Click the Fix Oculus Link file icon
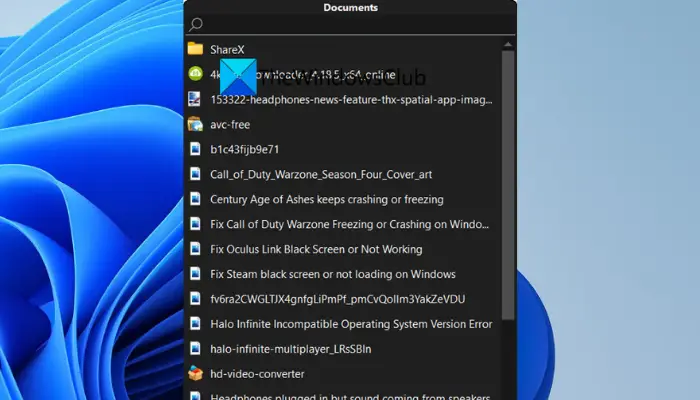Screen dimensions: 700x400 click(x=195, y=249)
